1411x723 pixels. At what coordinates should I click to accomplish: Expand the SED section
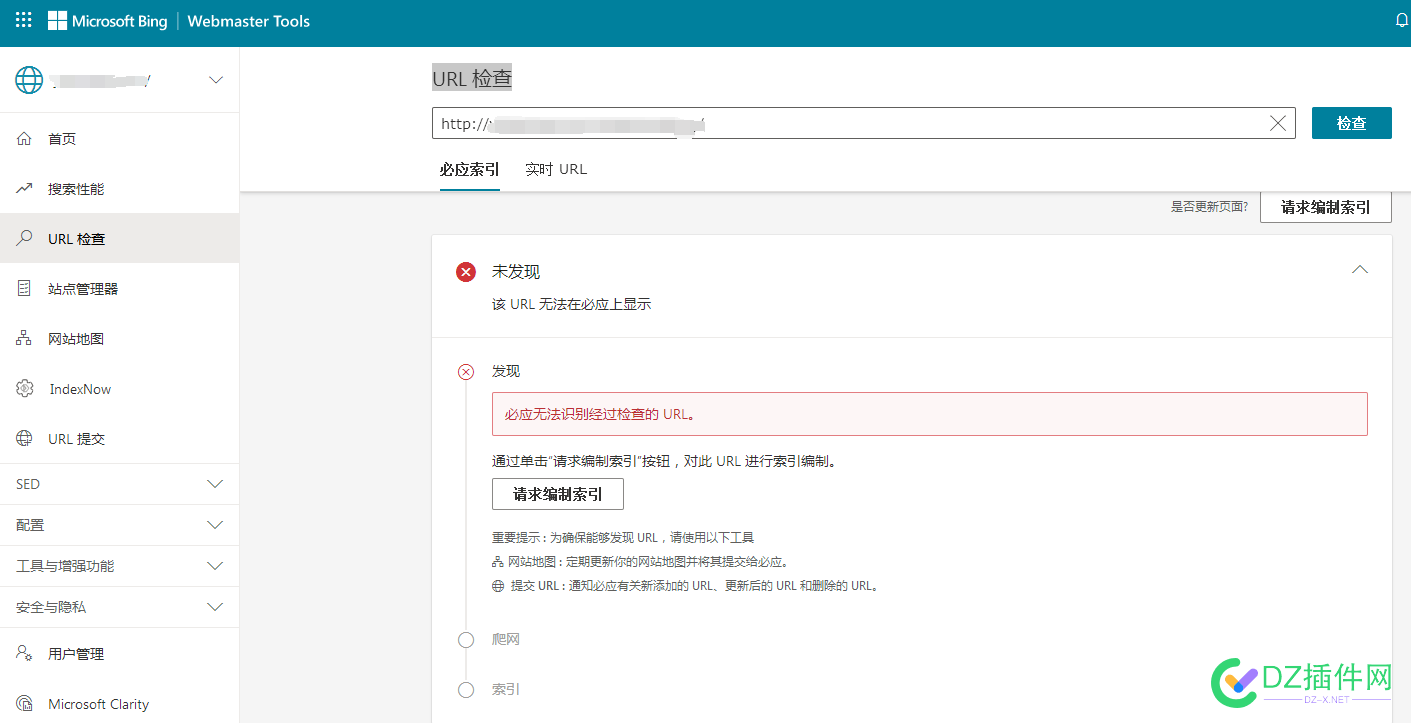point(215,484)
